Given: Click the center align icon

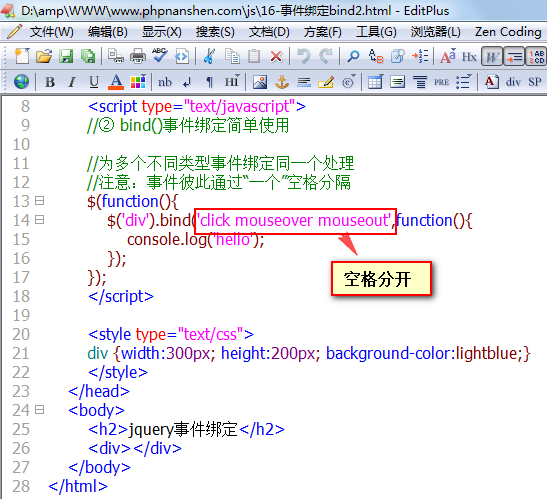Looking at the screenshot, I should pos(420,82).
